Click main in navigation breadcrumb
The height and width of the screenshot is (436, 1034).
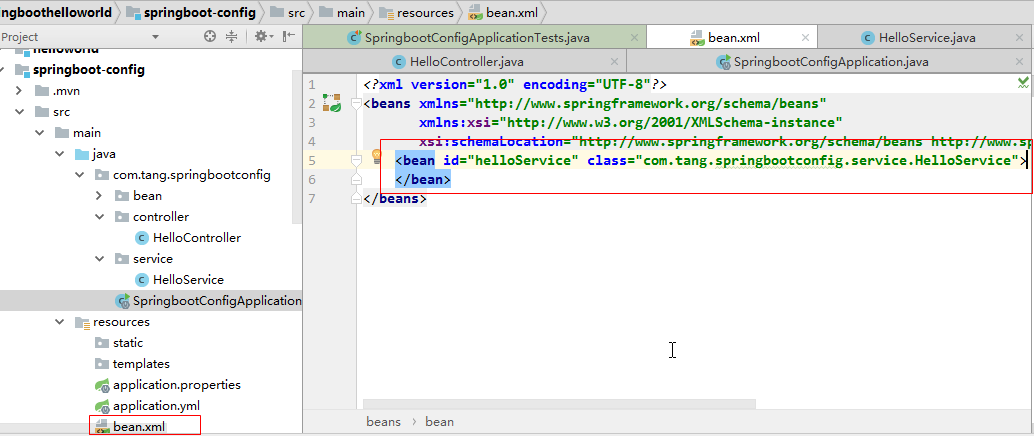point(342,13)
